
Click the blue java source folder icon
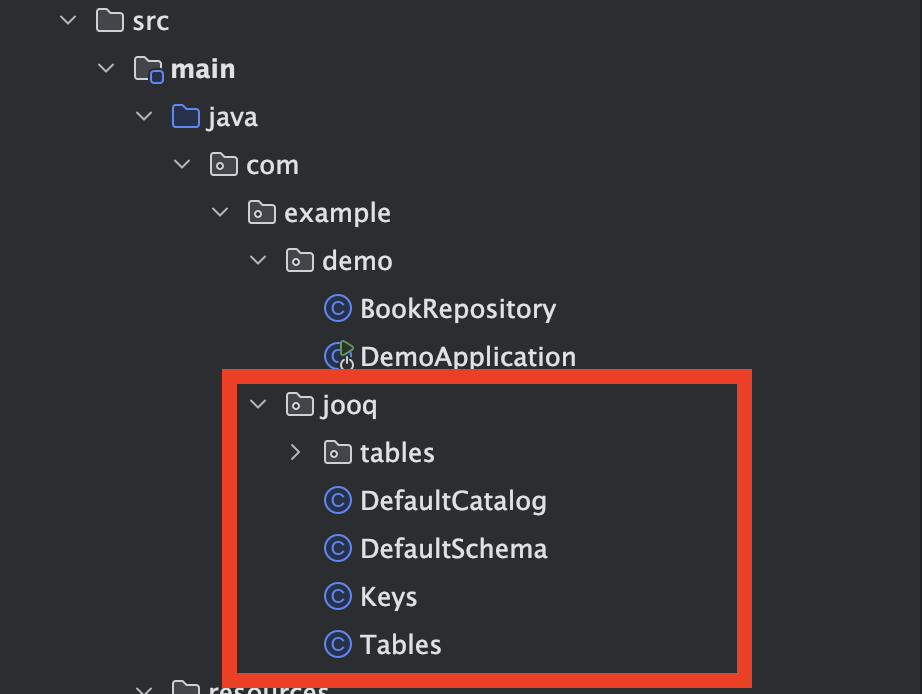(186, 116)
